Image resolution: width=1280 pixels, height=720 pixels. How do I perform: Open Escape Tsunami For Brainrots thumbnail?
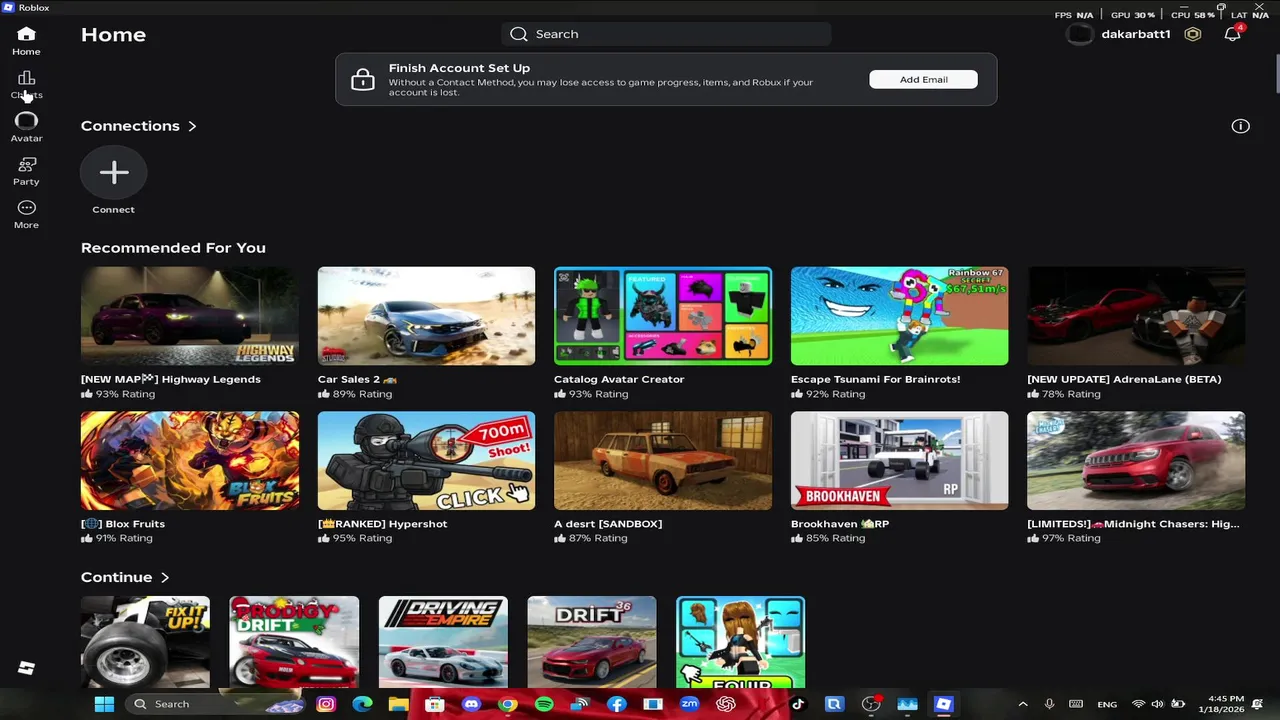899,316
